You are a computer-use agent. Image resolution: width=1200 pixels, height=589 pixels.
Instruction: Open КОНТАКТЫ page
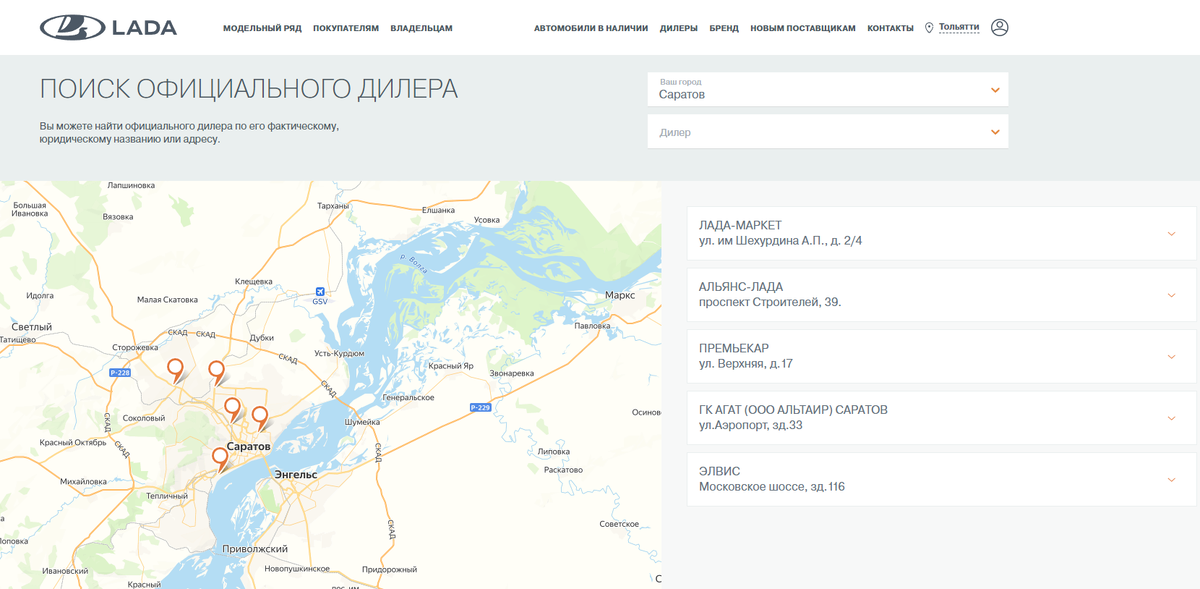click(x=890, y=28)
